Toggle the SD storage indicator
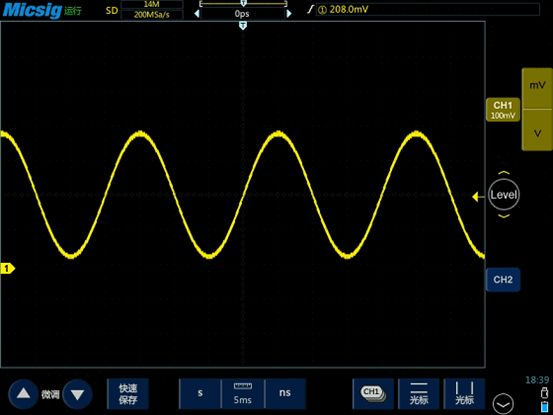Screen dimensions: 553x415 (112, 11)
